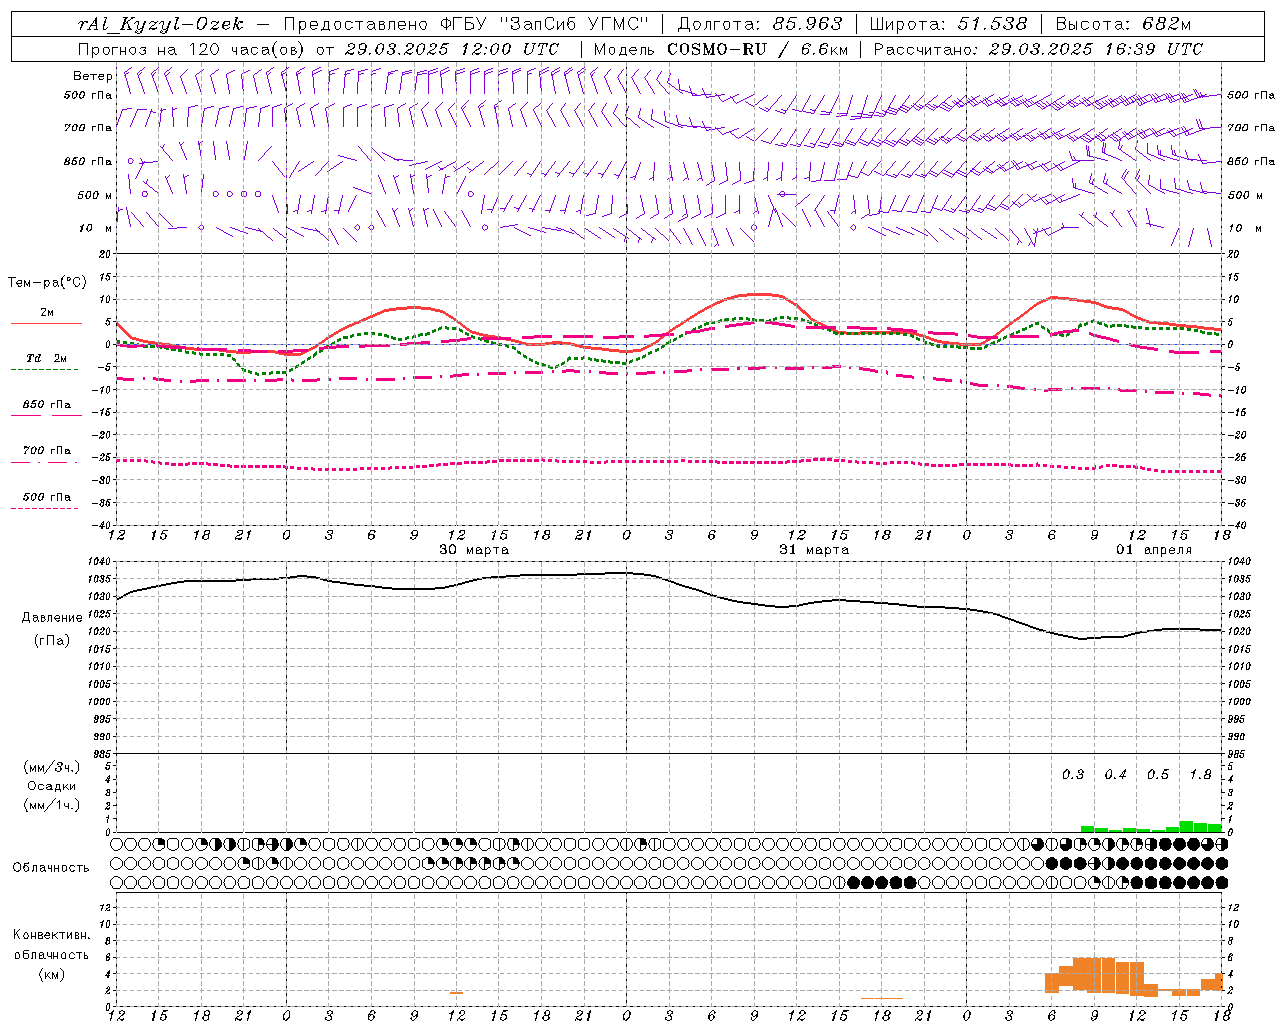
Task: Click the 500 гПа temperature legend entry
Action: pyautogui.click(x=46, y=497)
